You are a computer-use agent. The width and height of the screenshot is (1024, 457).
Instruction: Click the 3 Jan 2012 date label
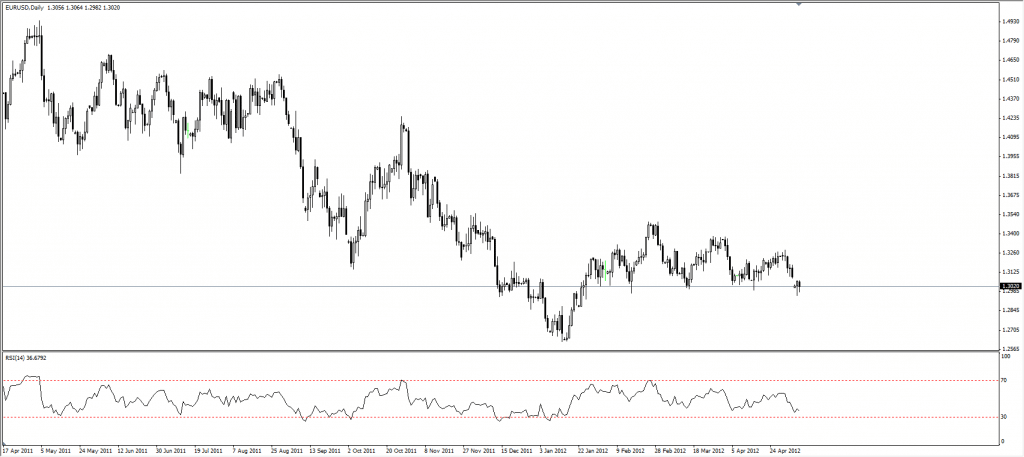tap(554, 450)
